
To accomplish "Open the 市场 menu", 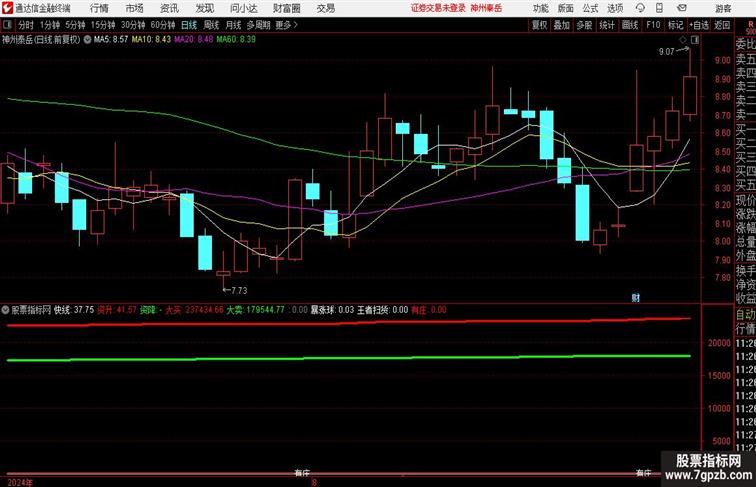I will 134,8.
